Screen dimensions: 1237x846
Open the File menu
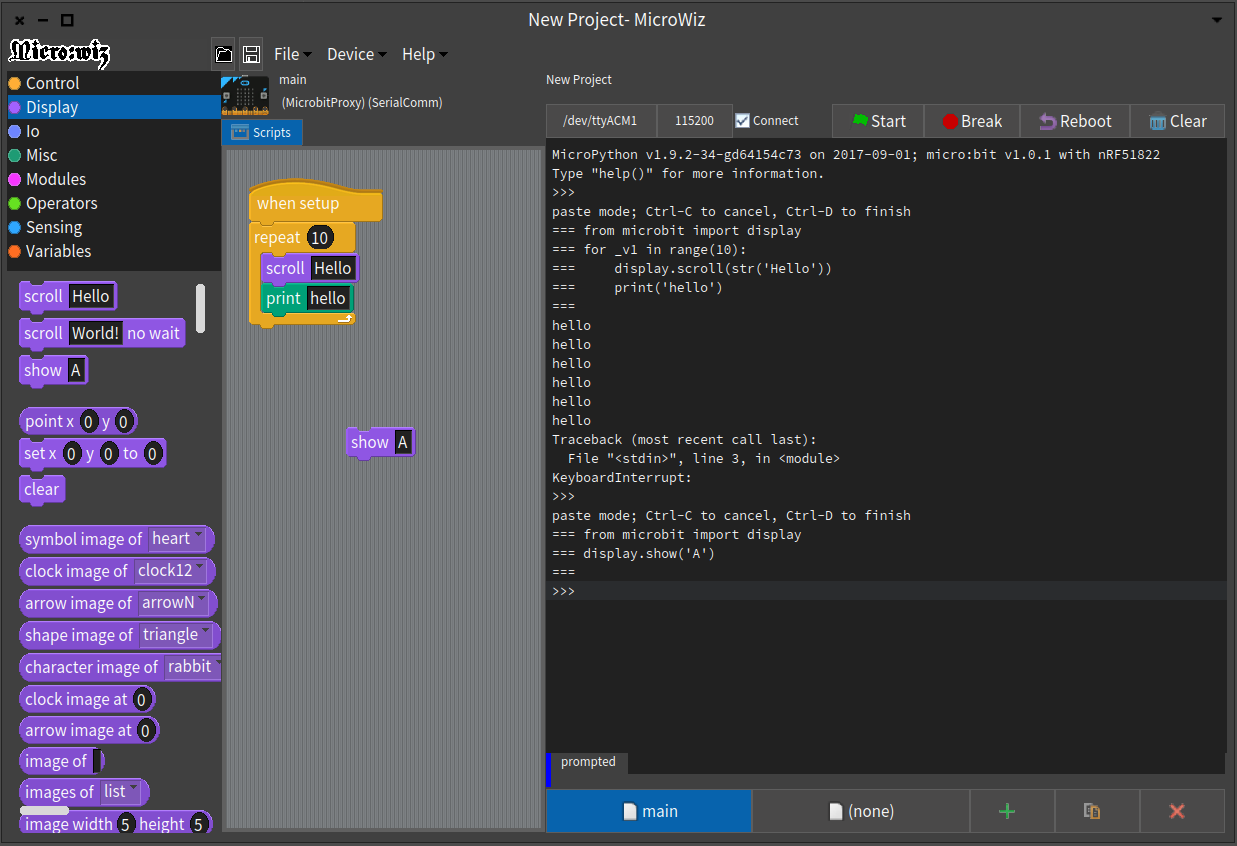[292, 54]
